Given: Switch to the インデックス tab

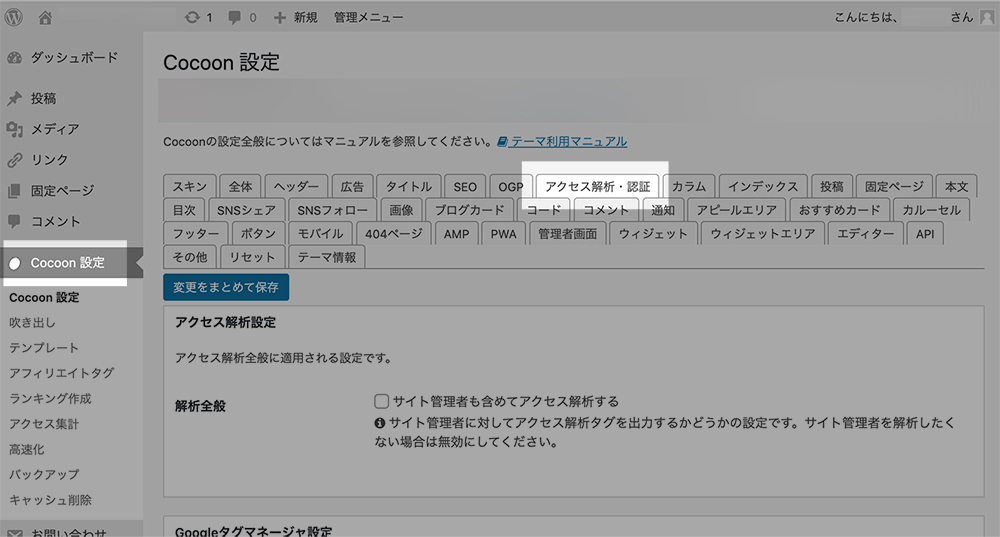Looking at the screenshot, I should coord(763,186).
